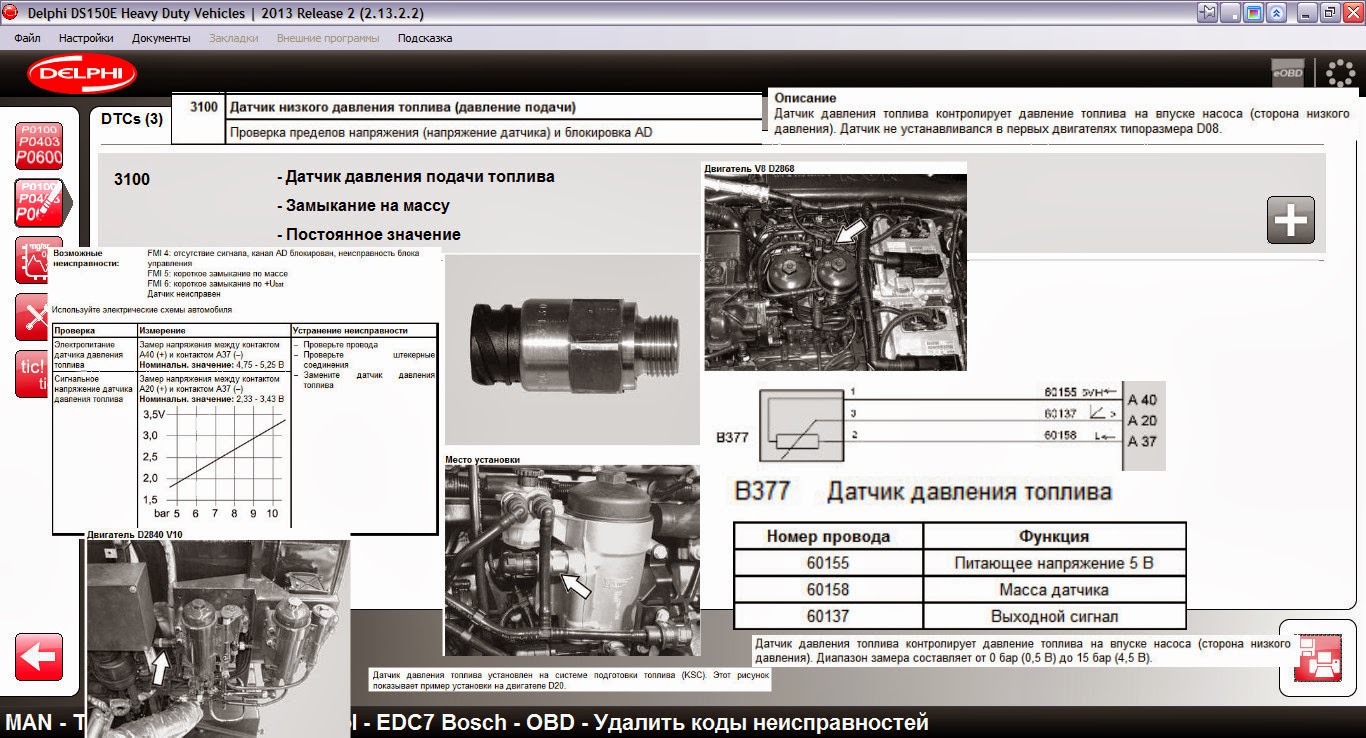Click wire number 60137 table cell
The image size is (1366, 738).
(828, 616)
